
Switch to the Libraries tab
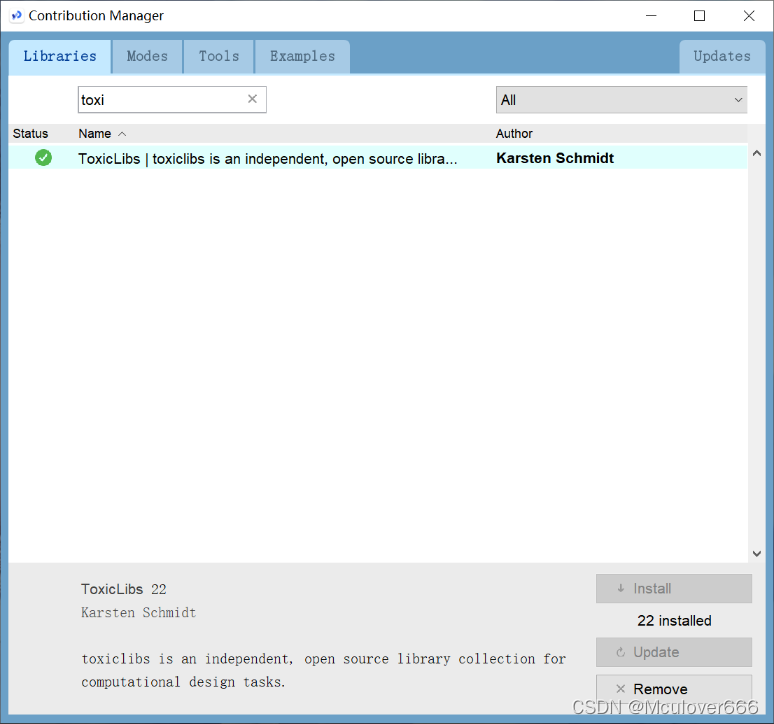pyautogui.click(x=60, y=56)
